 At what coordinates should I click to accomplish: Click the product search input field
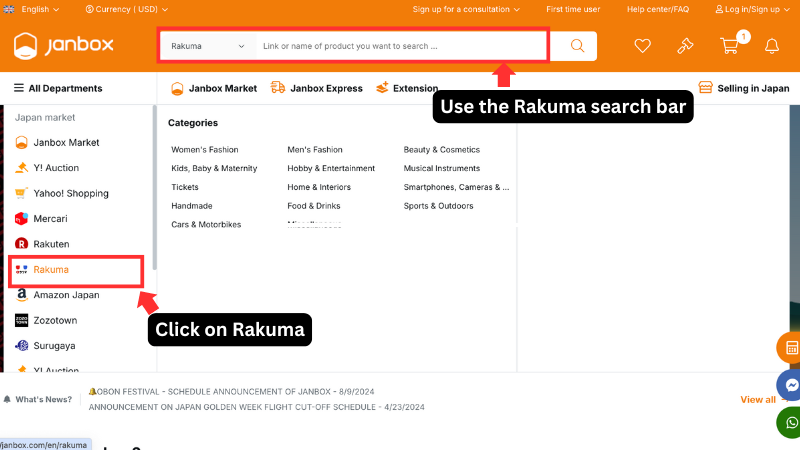[401, 46]
